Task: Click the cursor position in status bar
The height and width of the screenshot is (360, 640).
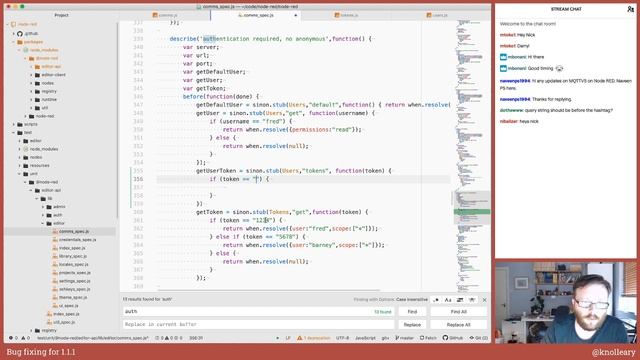Action: [x=196, y=338]
